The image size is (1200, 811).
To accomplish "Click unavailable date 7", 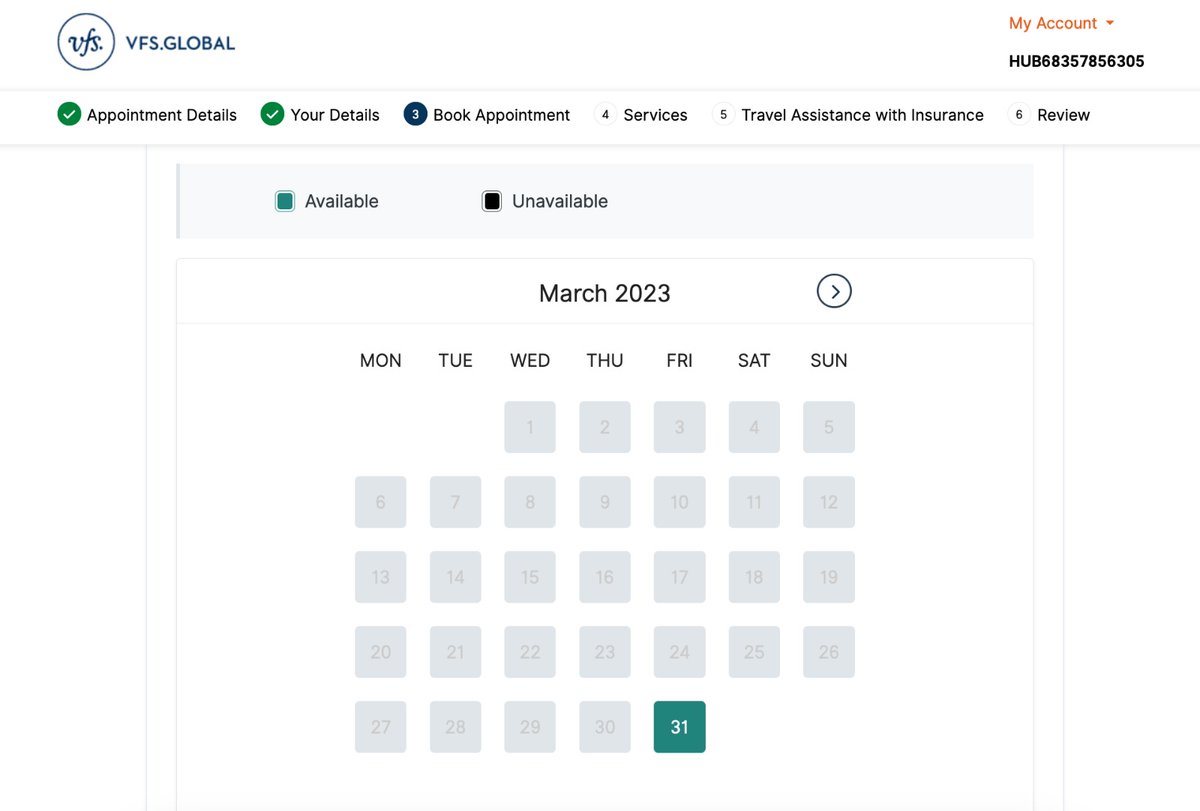I will click(455, 502).
